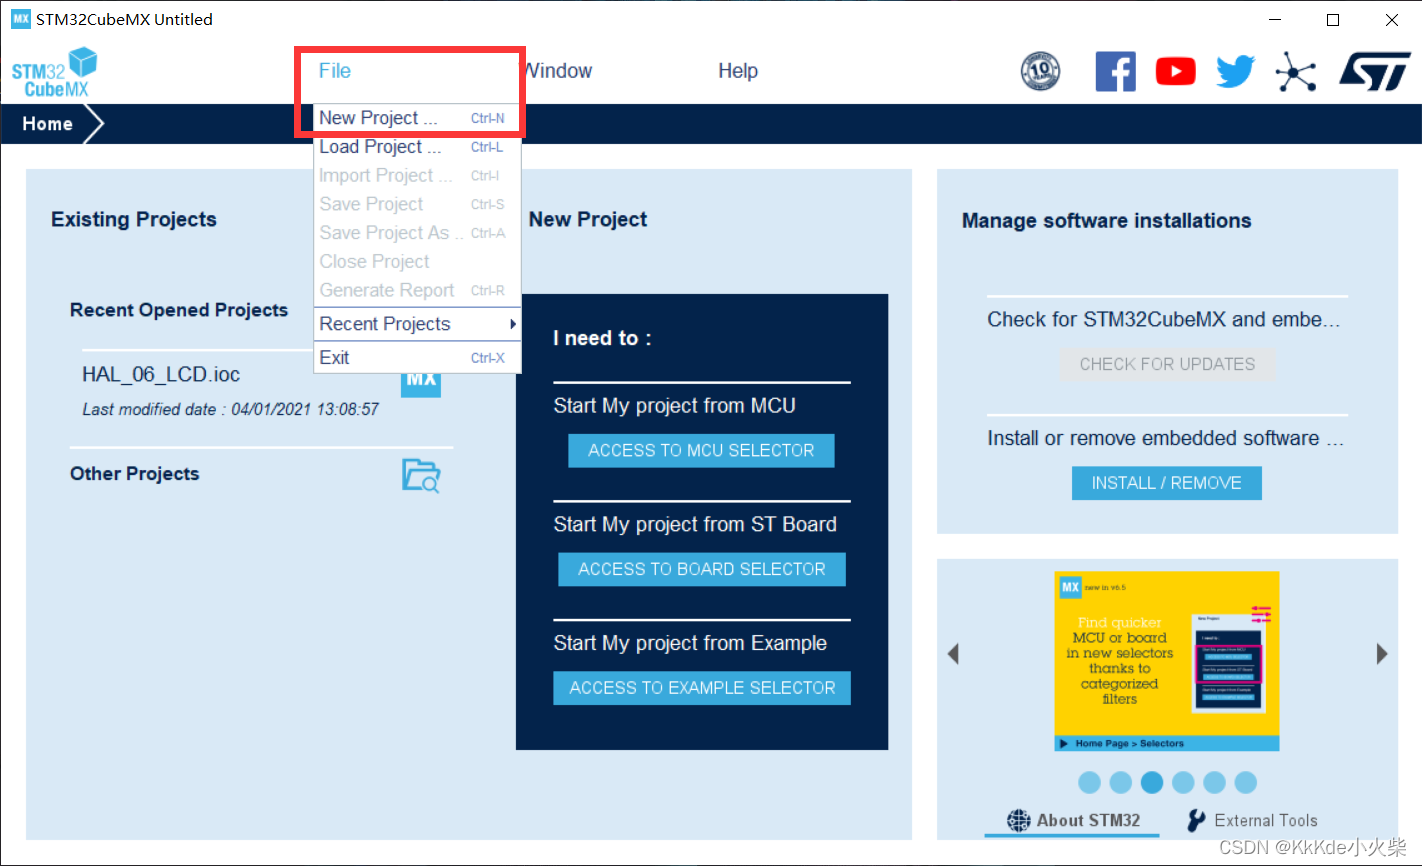Choose Load Project from the File menu
1422x866 pixels.
point(417,147)
